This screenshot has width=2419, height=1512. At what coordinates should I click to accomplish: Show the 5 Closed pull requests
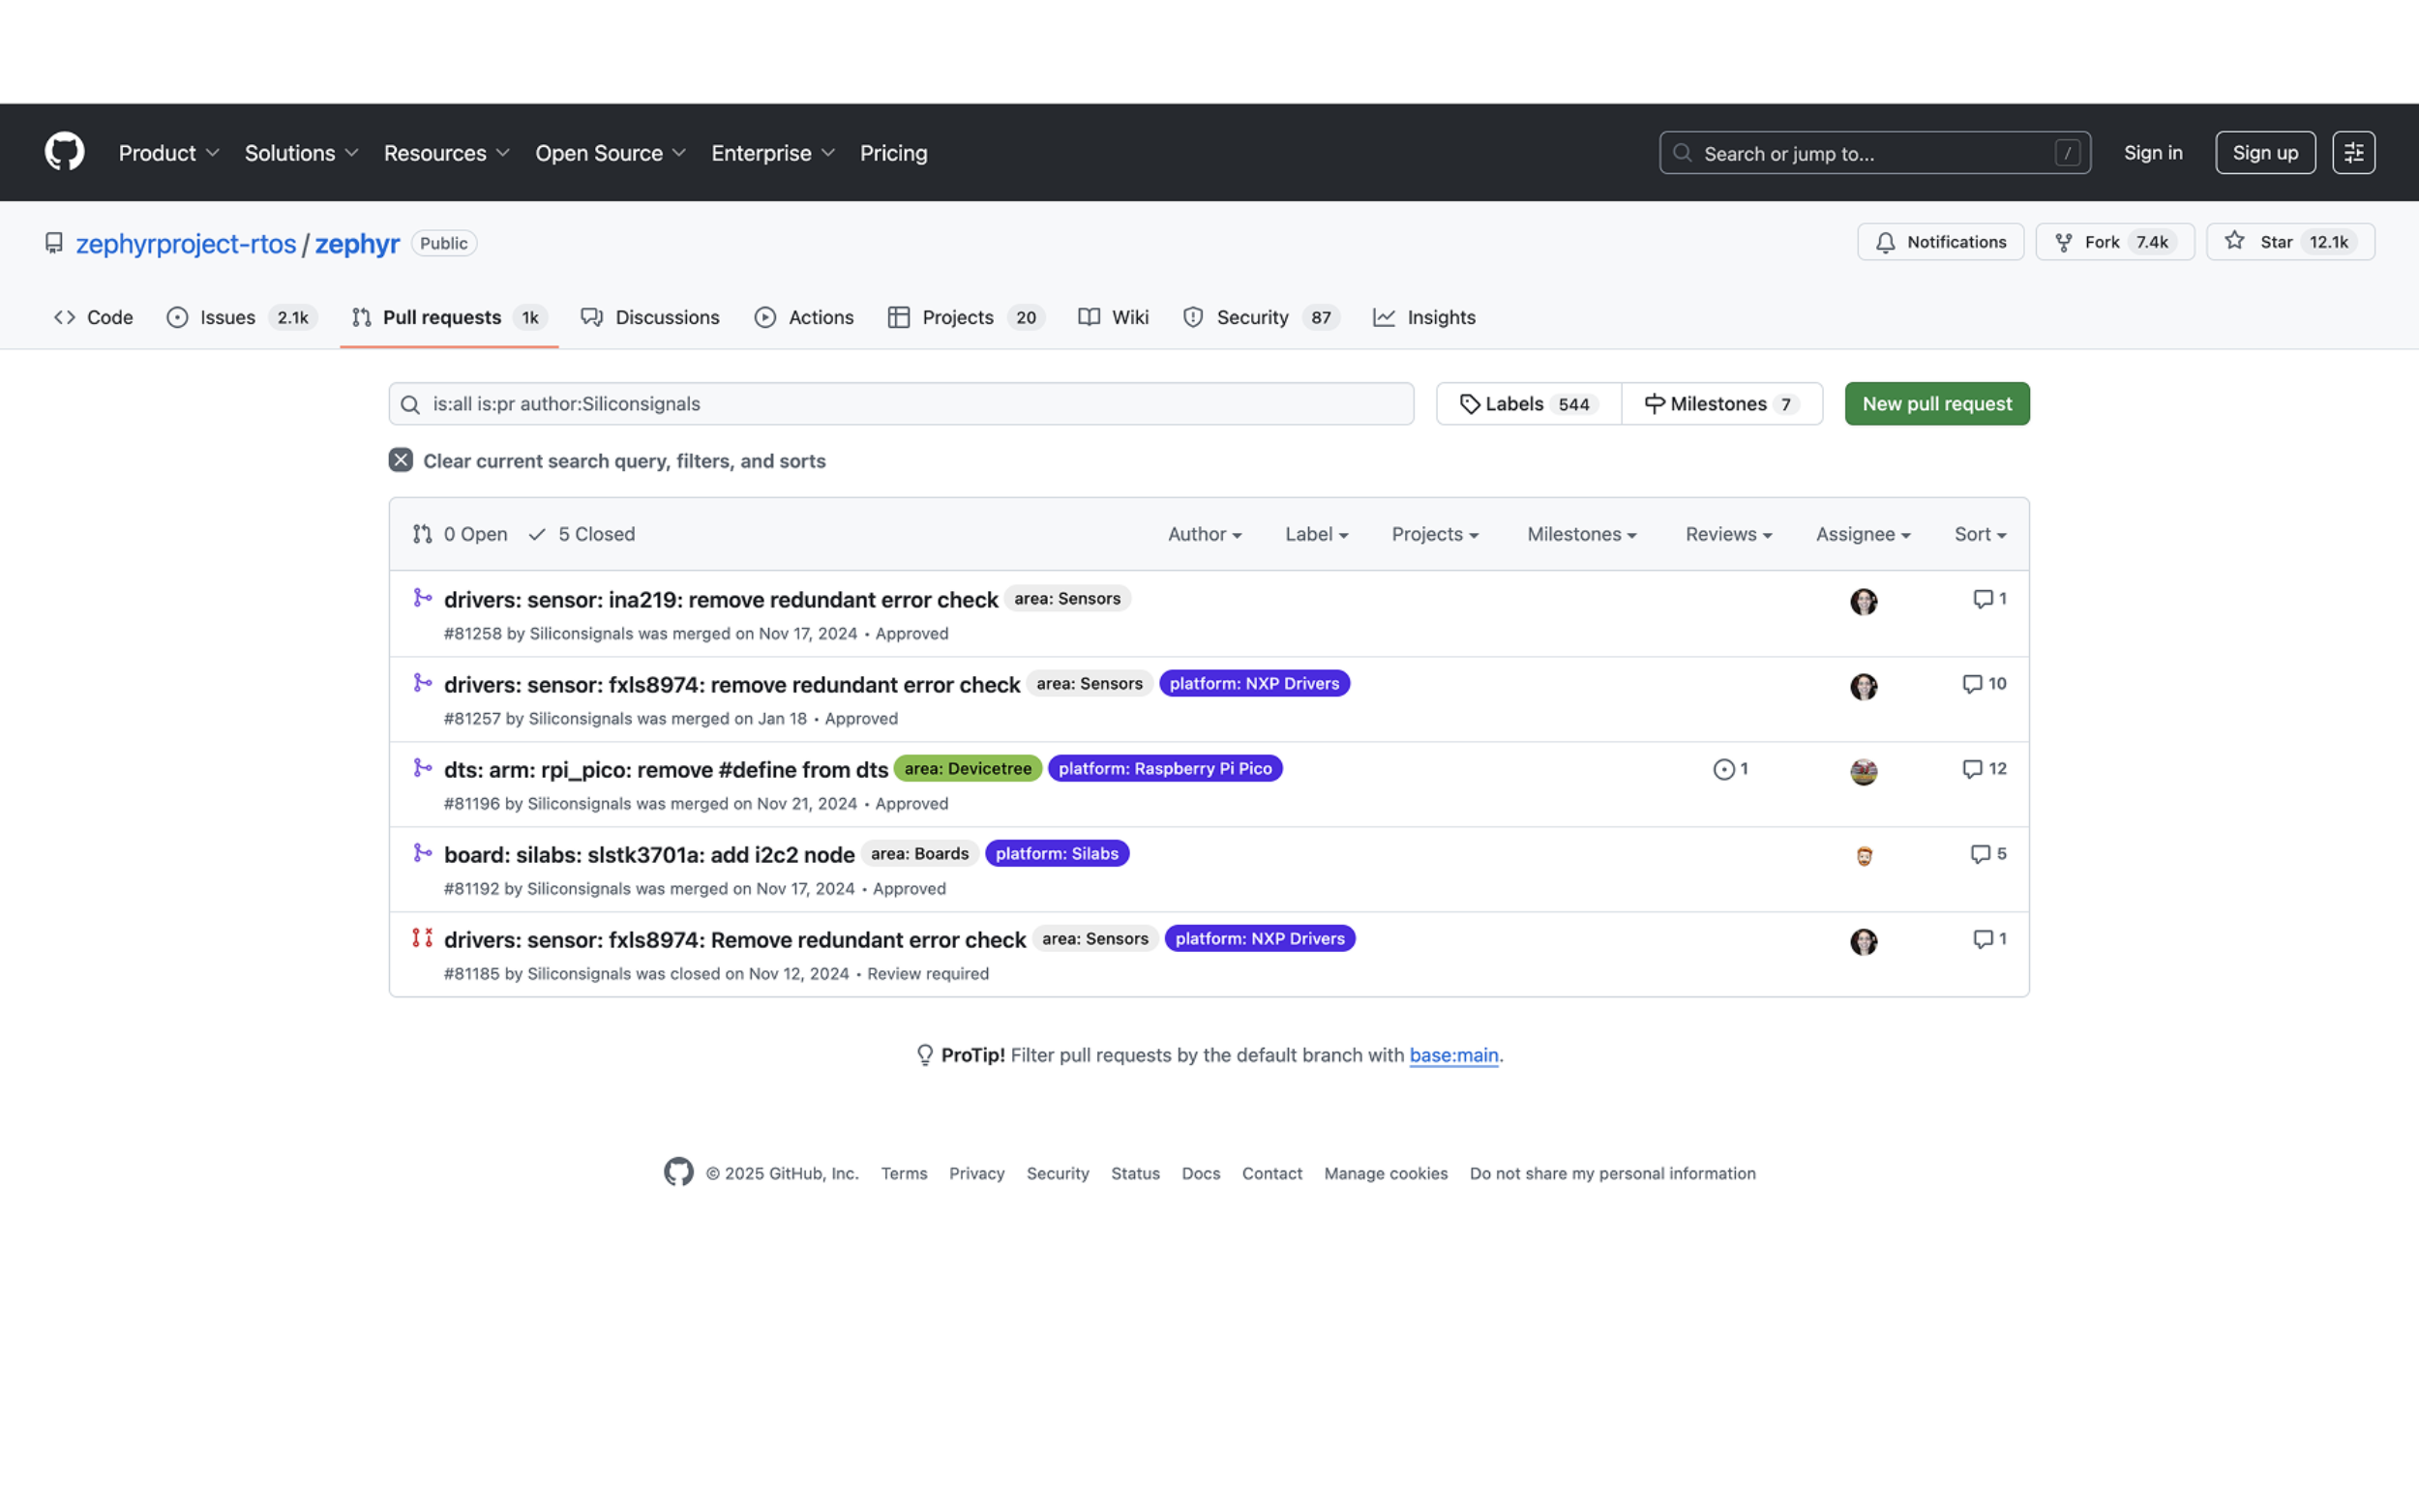(582, 534)
